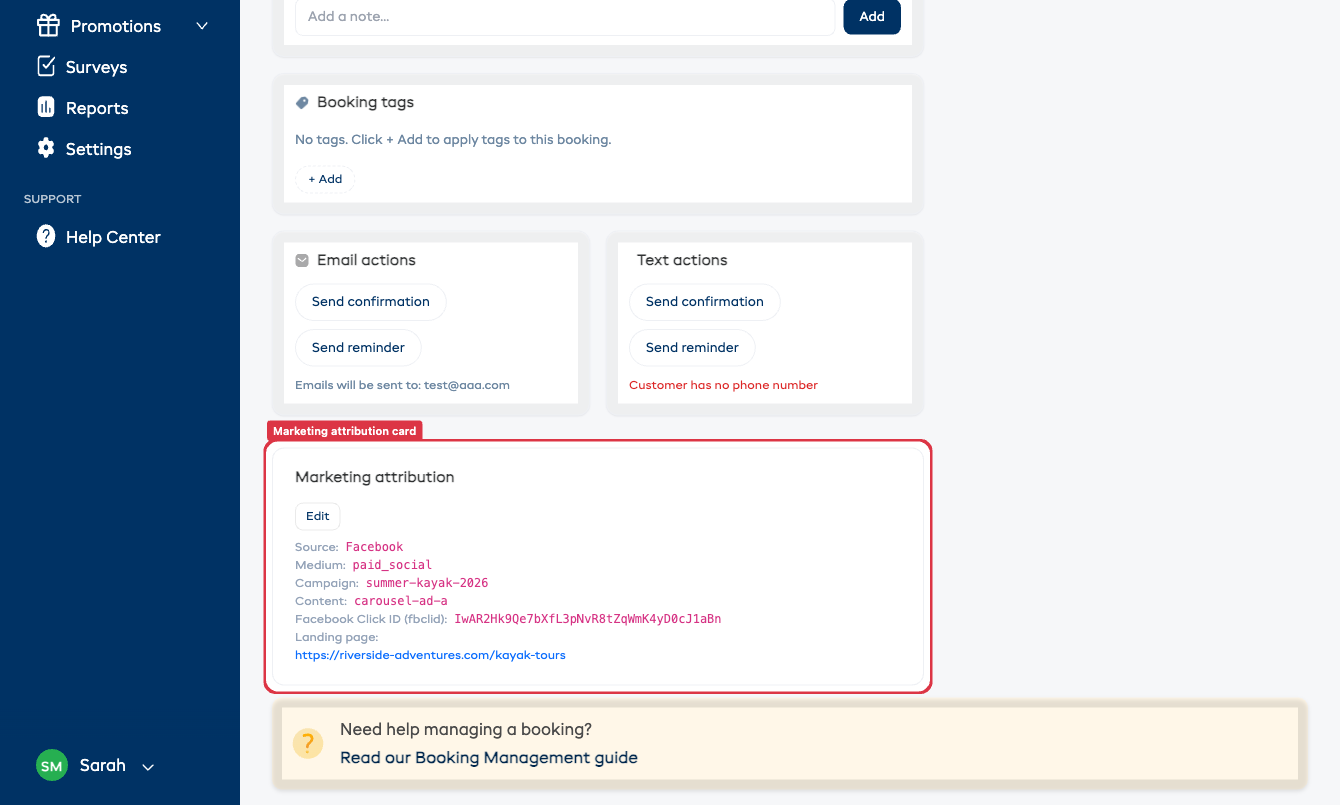The image size is (1340, 805).
Task: Open the Reports section
Action: point(97,108)
